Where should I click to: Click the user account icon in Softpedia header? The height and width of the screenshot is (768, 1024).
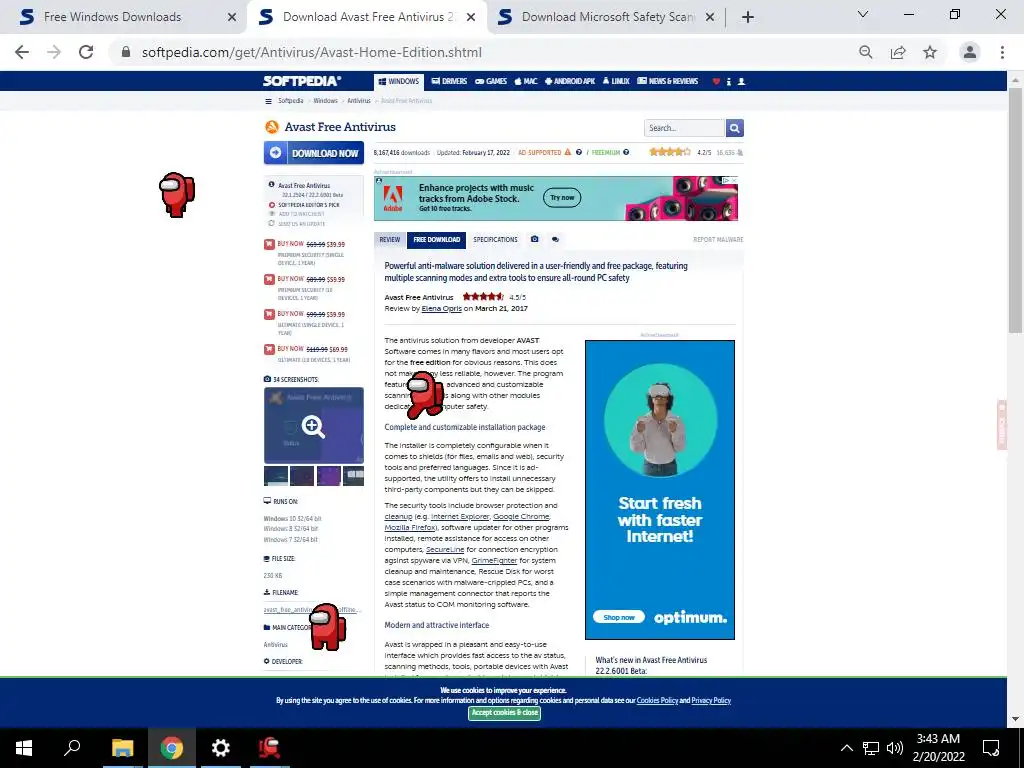(x=741, y=82)
